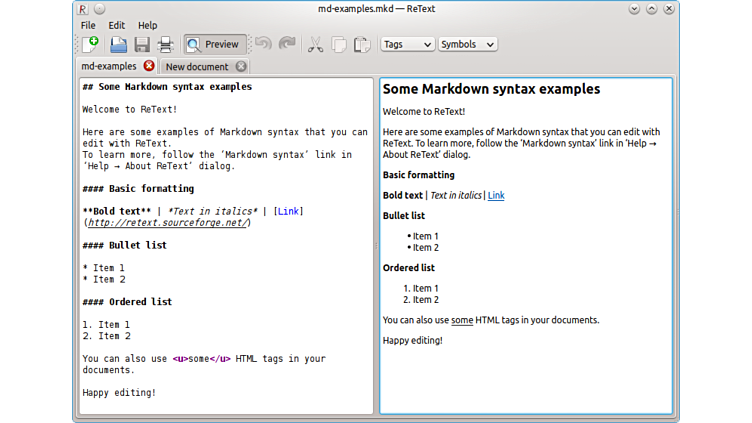Copy selection using copy icon
The width and height of the screenshot is (752, 423).
339,44
